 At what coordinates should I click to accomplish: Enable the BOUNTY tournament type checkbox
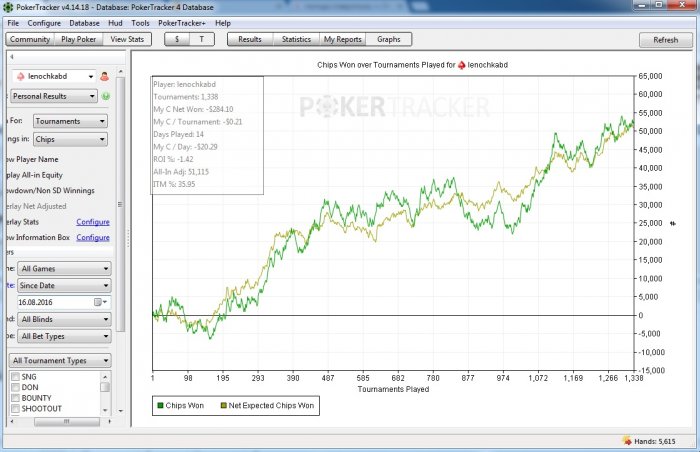(x=15, y=399)
